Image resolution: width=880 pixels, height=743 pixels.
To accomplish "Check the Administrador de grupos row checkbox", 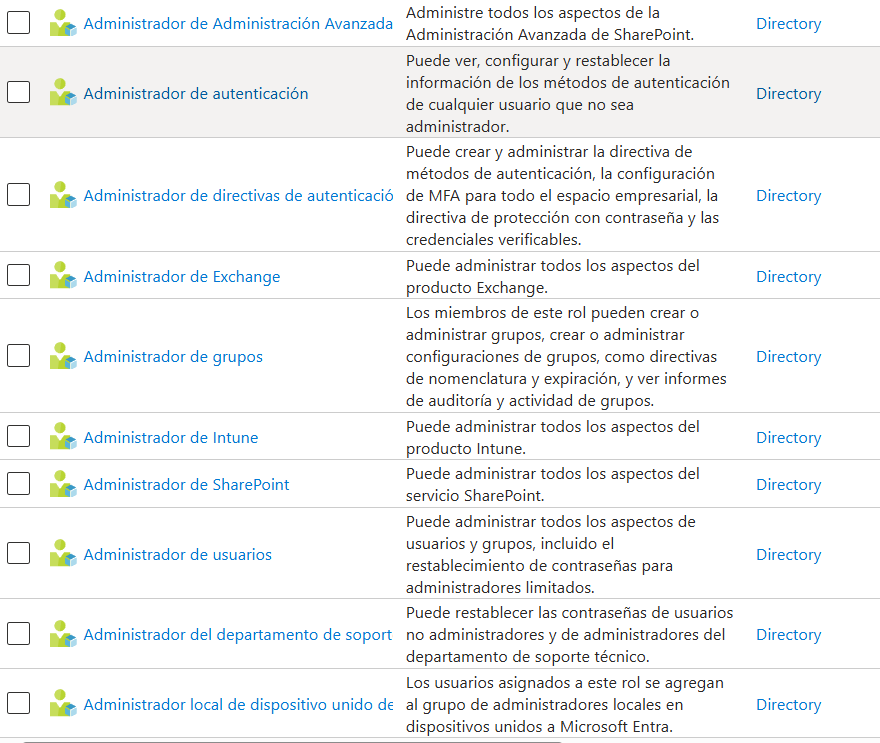I will click(x=18, y=356).
